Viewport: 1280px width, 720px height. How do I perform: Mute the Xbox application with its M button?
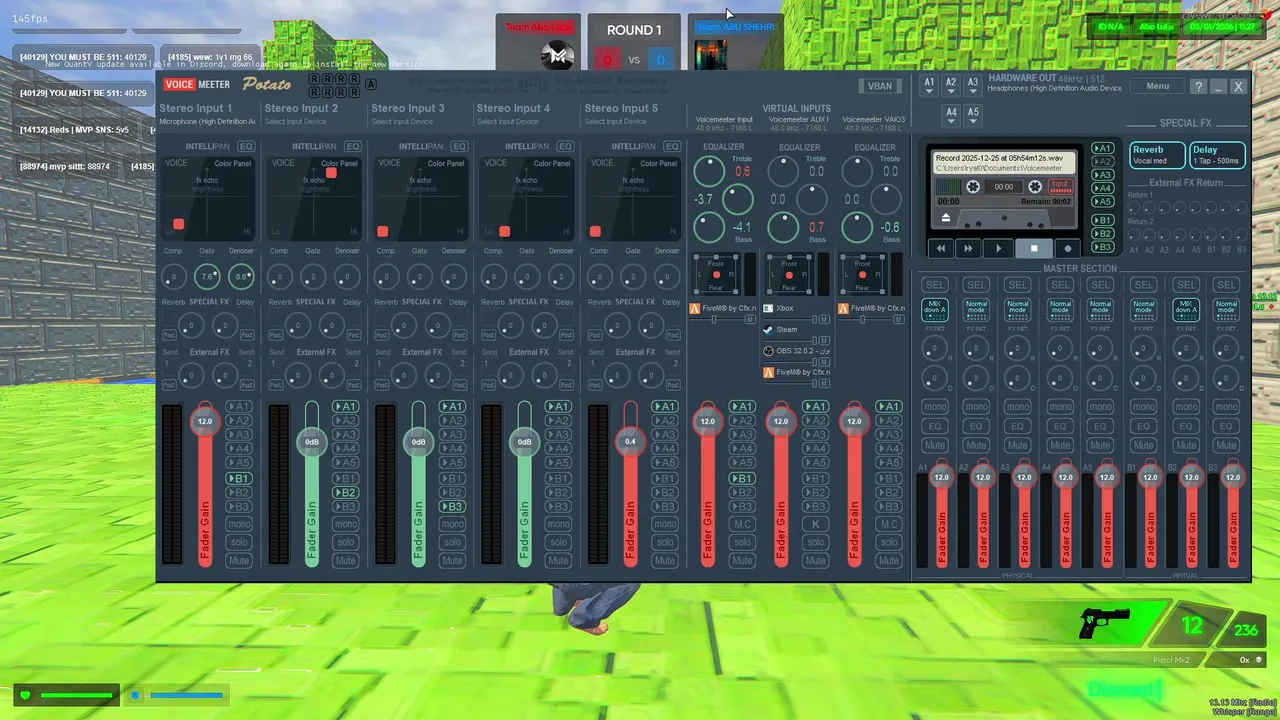(825, 320)
